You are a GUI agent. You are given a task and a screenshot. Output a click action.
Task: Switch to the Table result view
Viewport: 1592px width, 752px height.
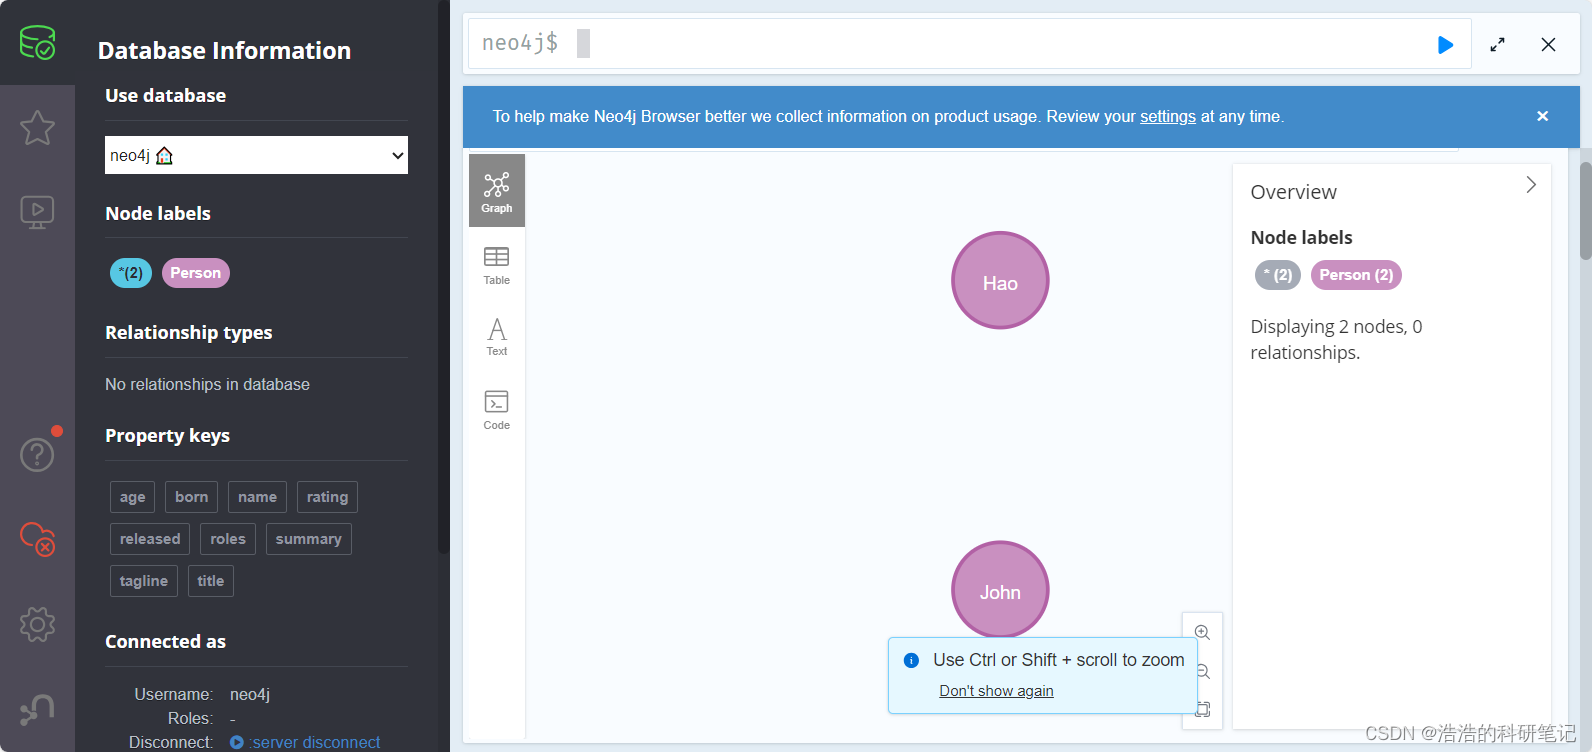tap(497, 265)
